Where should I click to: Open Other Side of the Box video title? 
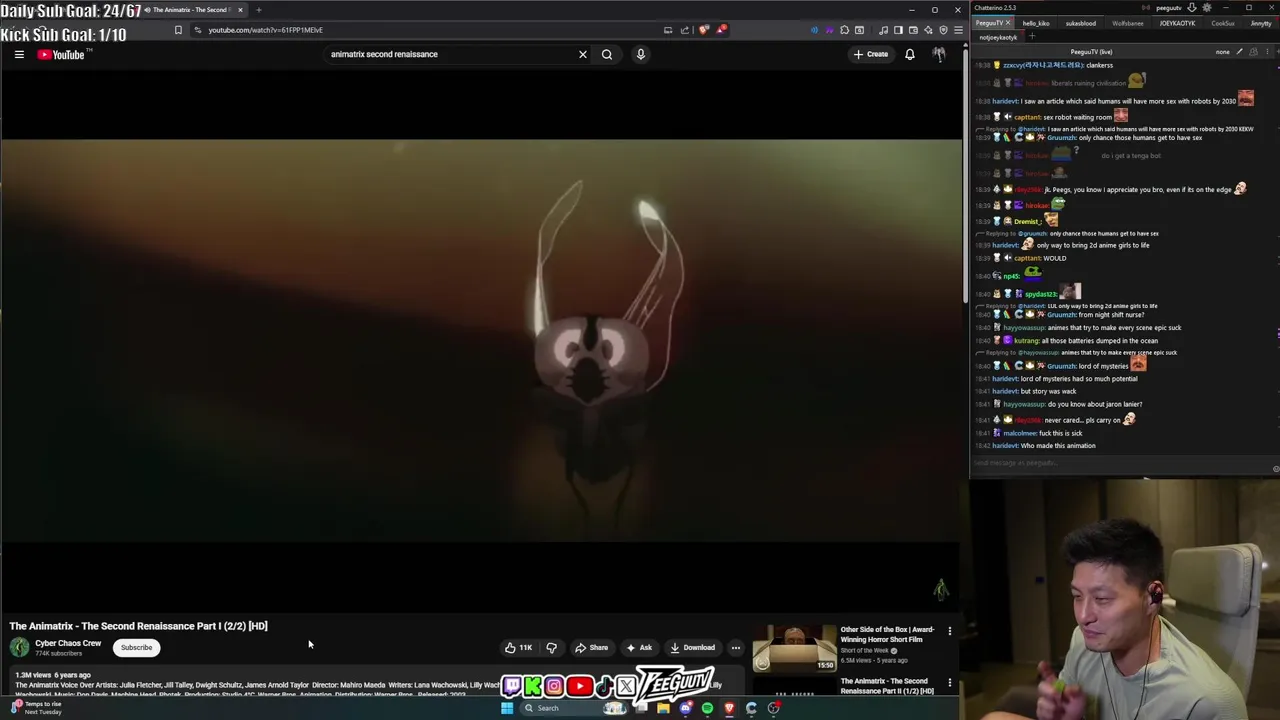click(x=887, y=634)
